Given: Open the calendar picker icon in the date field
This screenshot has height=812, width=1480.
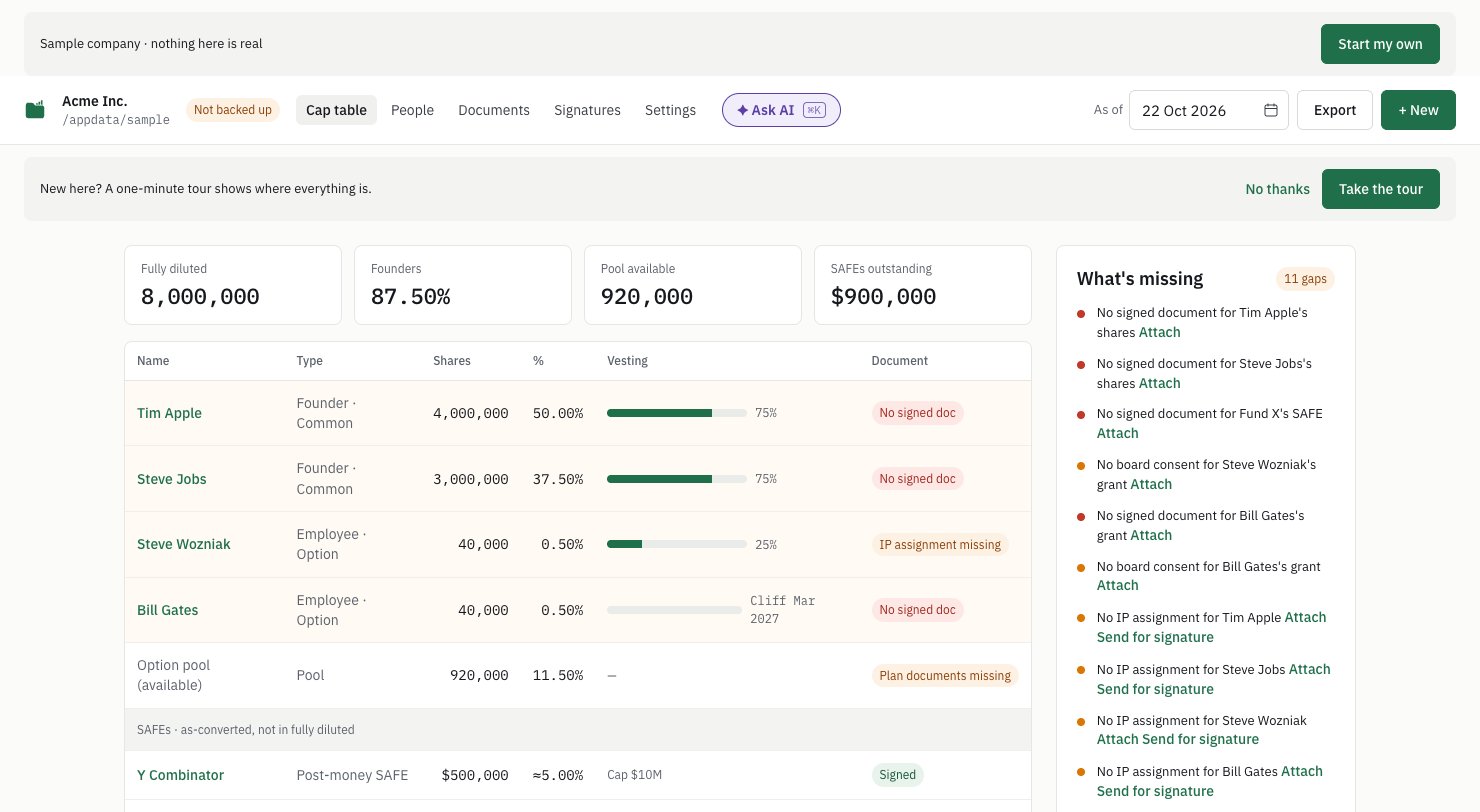Looking at the screenshot, I should pos(1271,110).
